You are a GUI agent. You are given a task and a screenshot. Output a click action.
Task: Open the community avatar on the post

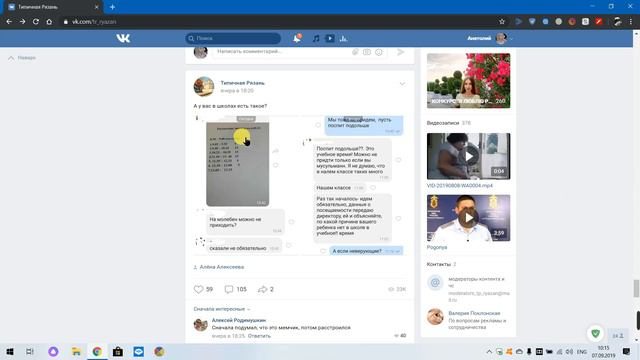pyautogui.click(x=204, y=86)
